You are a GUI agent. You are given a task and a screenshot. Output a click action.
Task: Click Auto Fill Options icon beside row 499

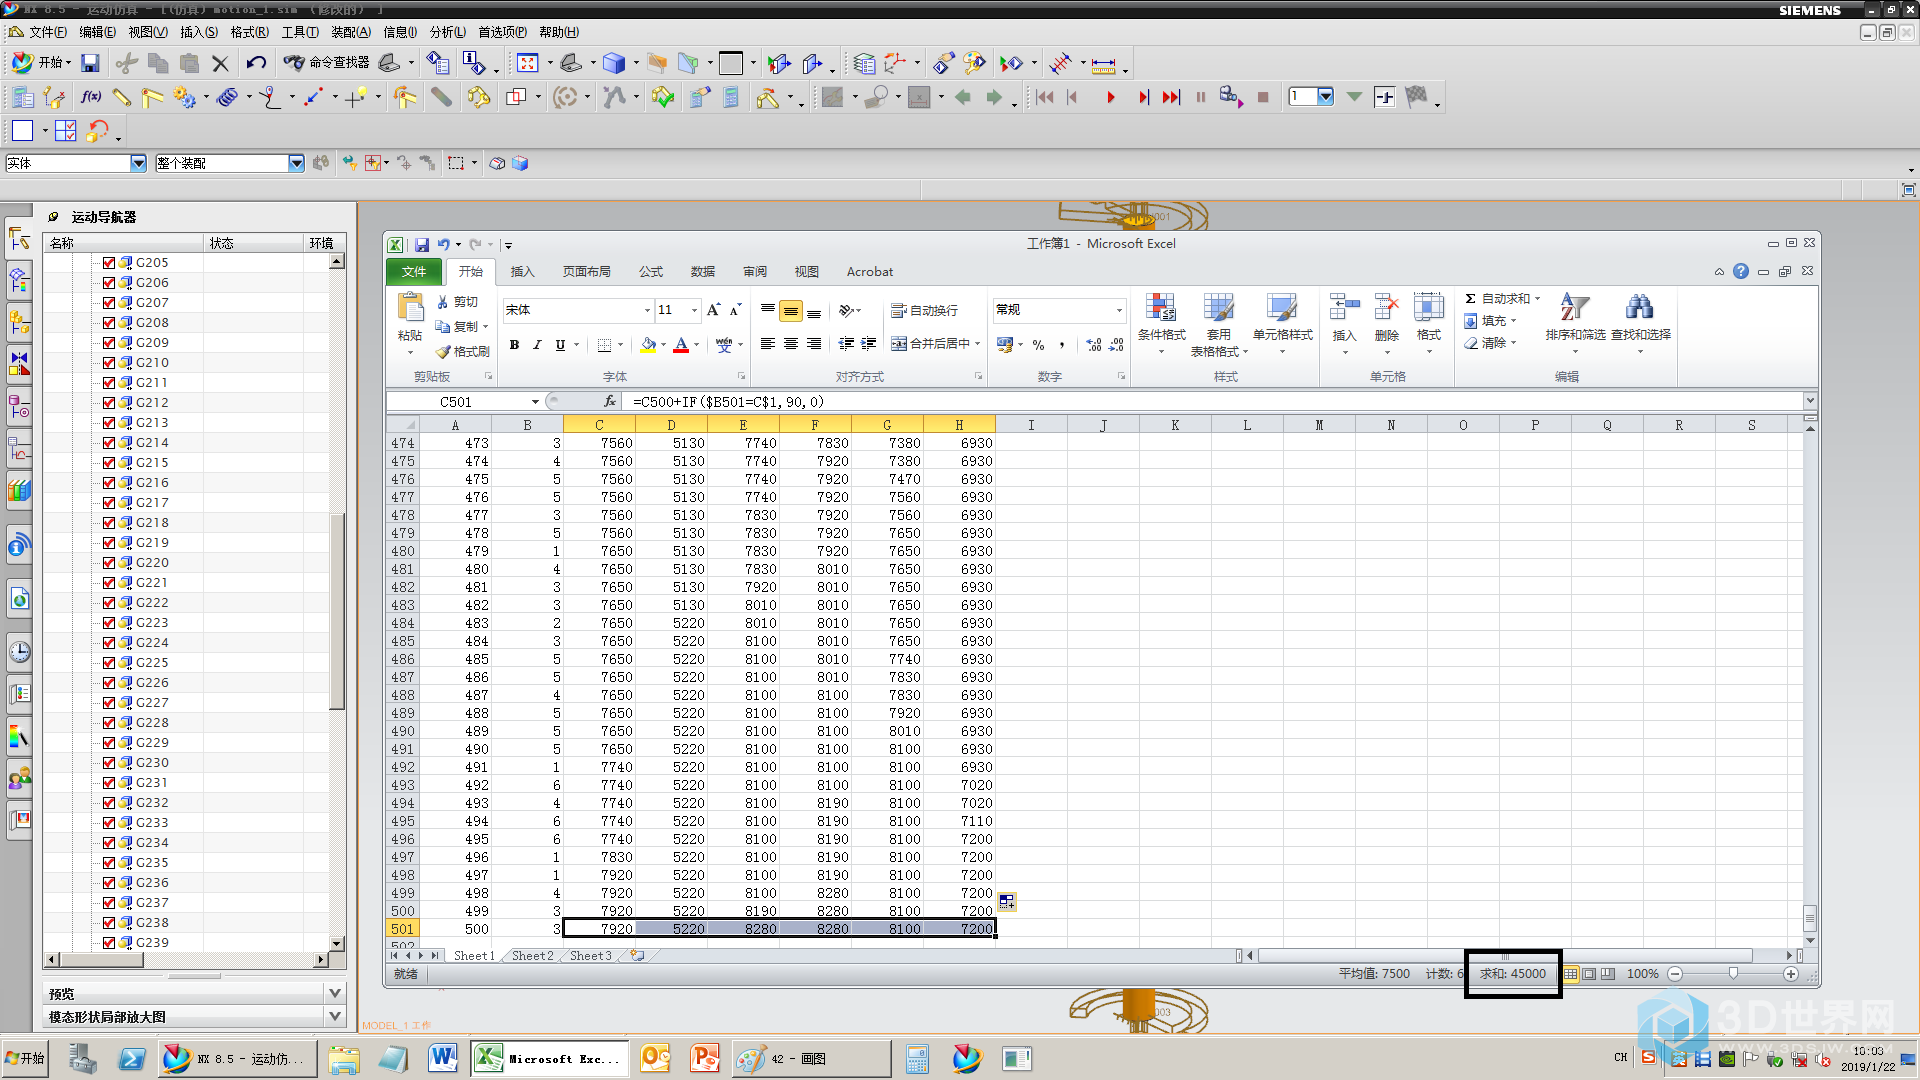1006,901
